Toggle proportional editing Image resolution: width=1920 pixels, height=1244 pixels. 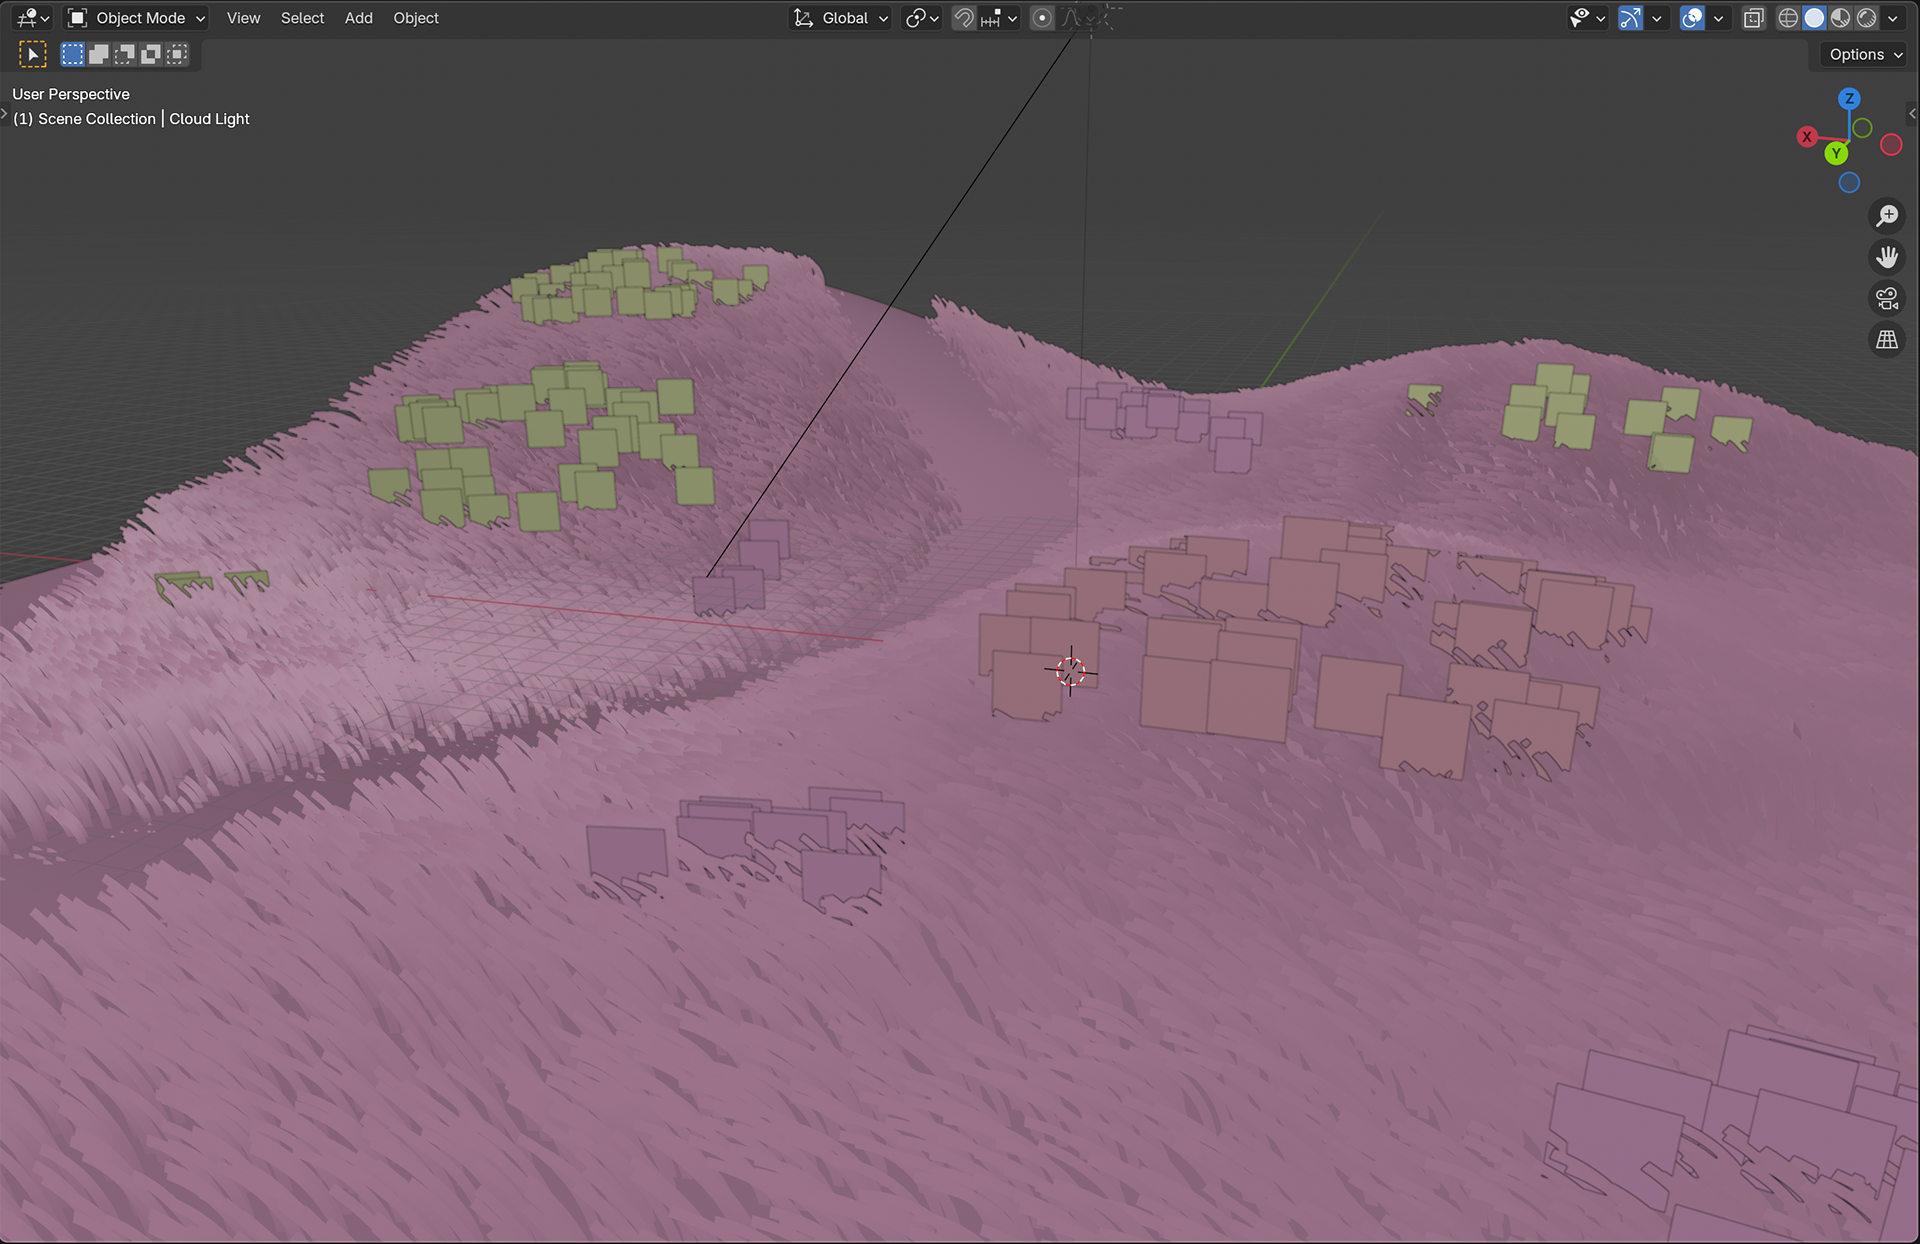click(x=1042, y=18)
